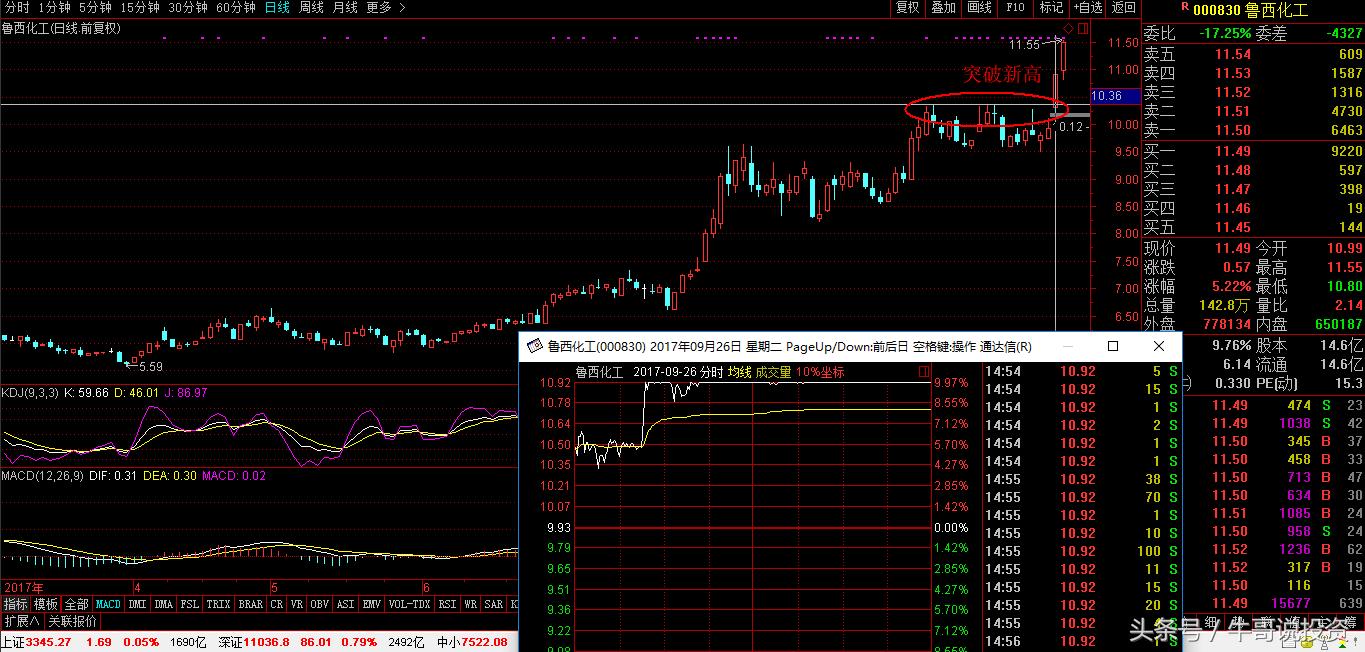Choose the EMV indicator
The image size is (1365, 652).
(x=372, y=604)
